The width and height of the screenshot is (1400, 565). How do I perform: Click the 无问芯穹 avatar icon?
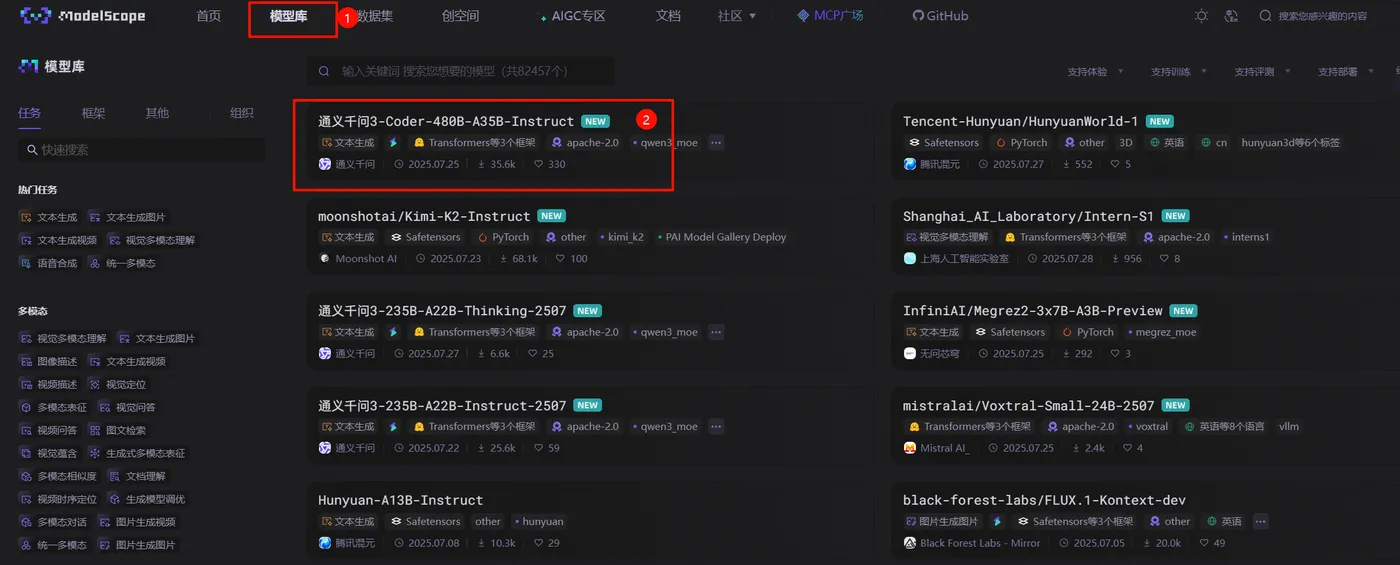tap(910, 353)
